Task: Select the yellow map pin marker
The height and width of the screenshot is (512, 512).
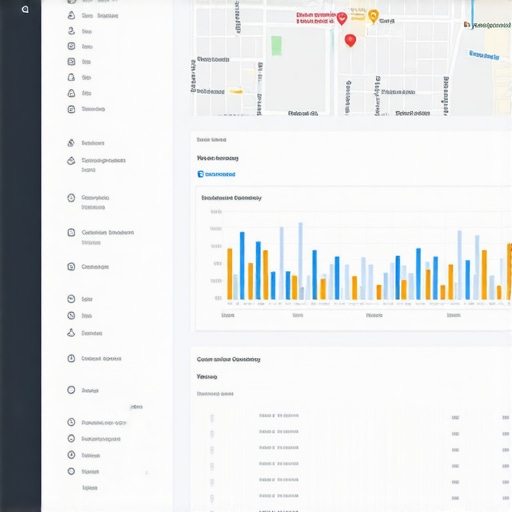Action: click(373, 16)
